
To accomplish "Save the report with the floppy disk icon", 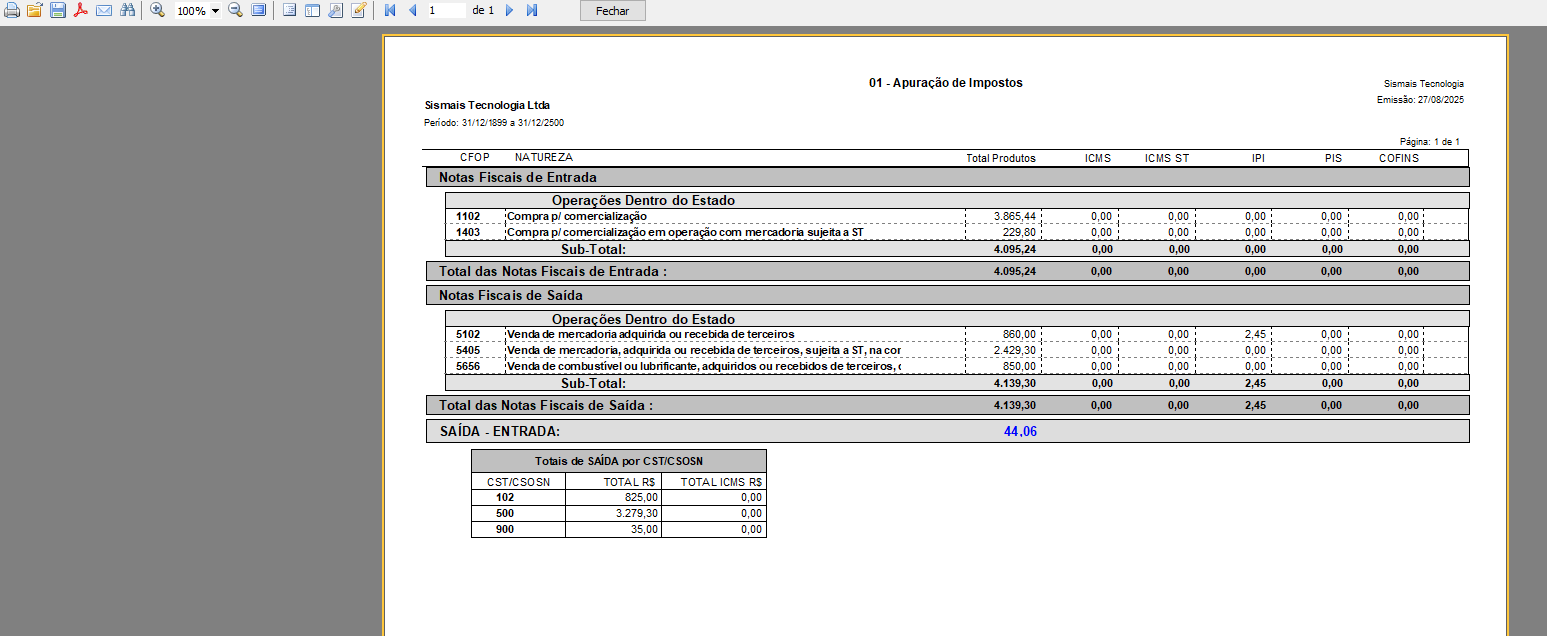I will click(58, 10).
